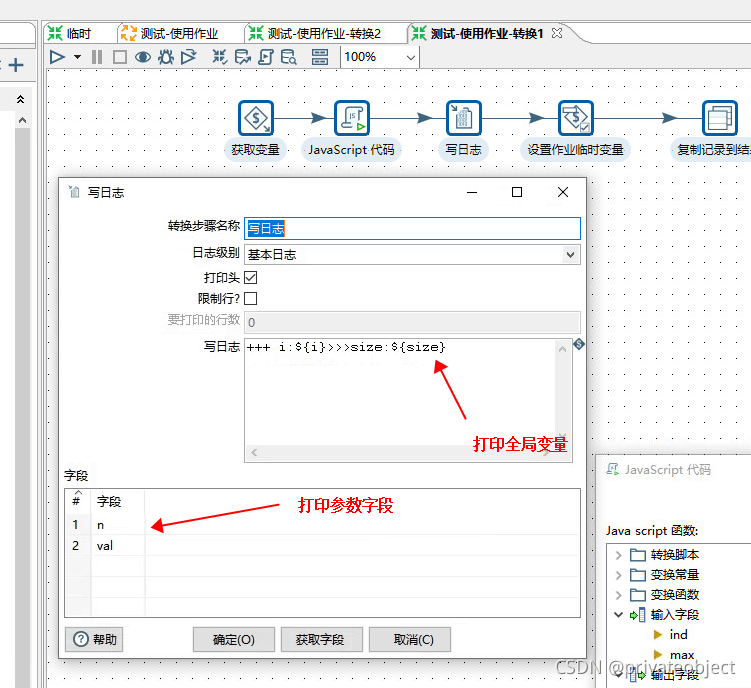Click into the 写日志 message text area
Image resolution: width=751 pixels, height=688 pixels.
pos(400,392)
